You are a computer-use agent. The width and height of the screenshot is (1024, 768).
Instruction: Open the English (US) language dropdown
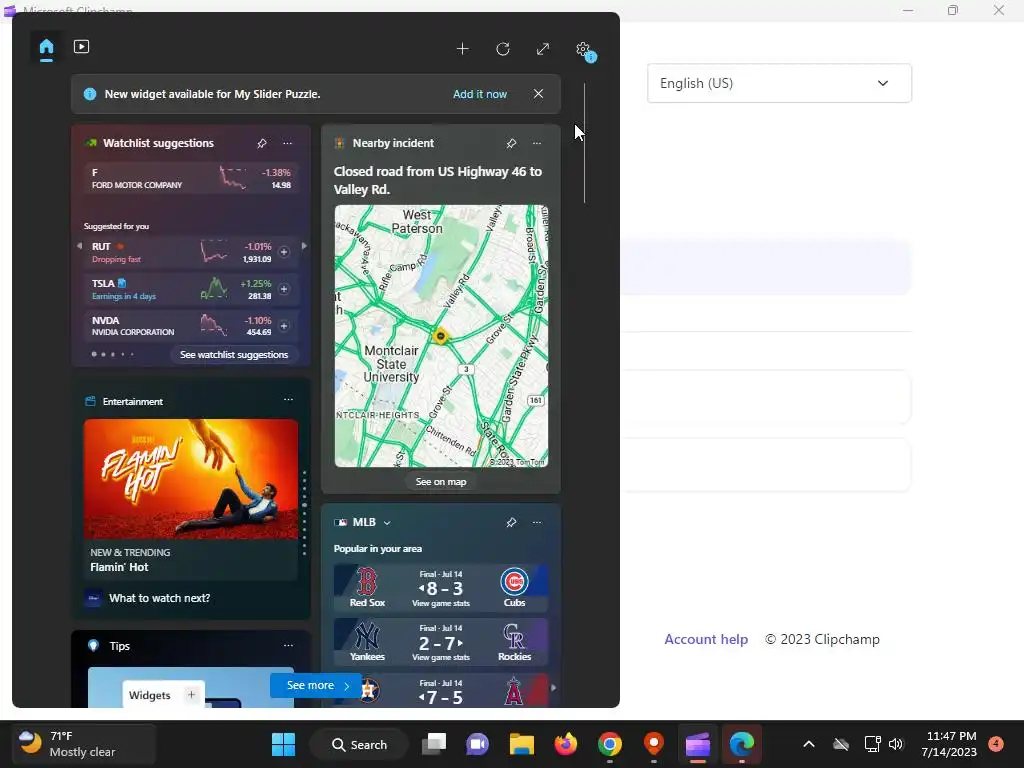tap(779, 83)
